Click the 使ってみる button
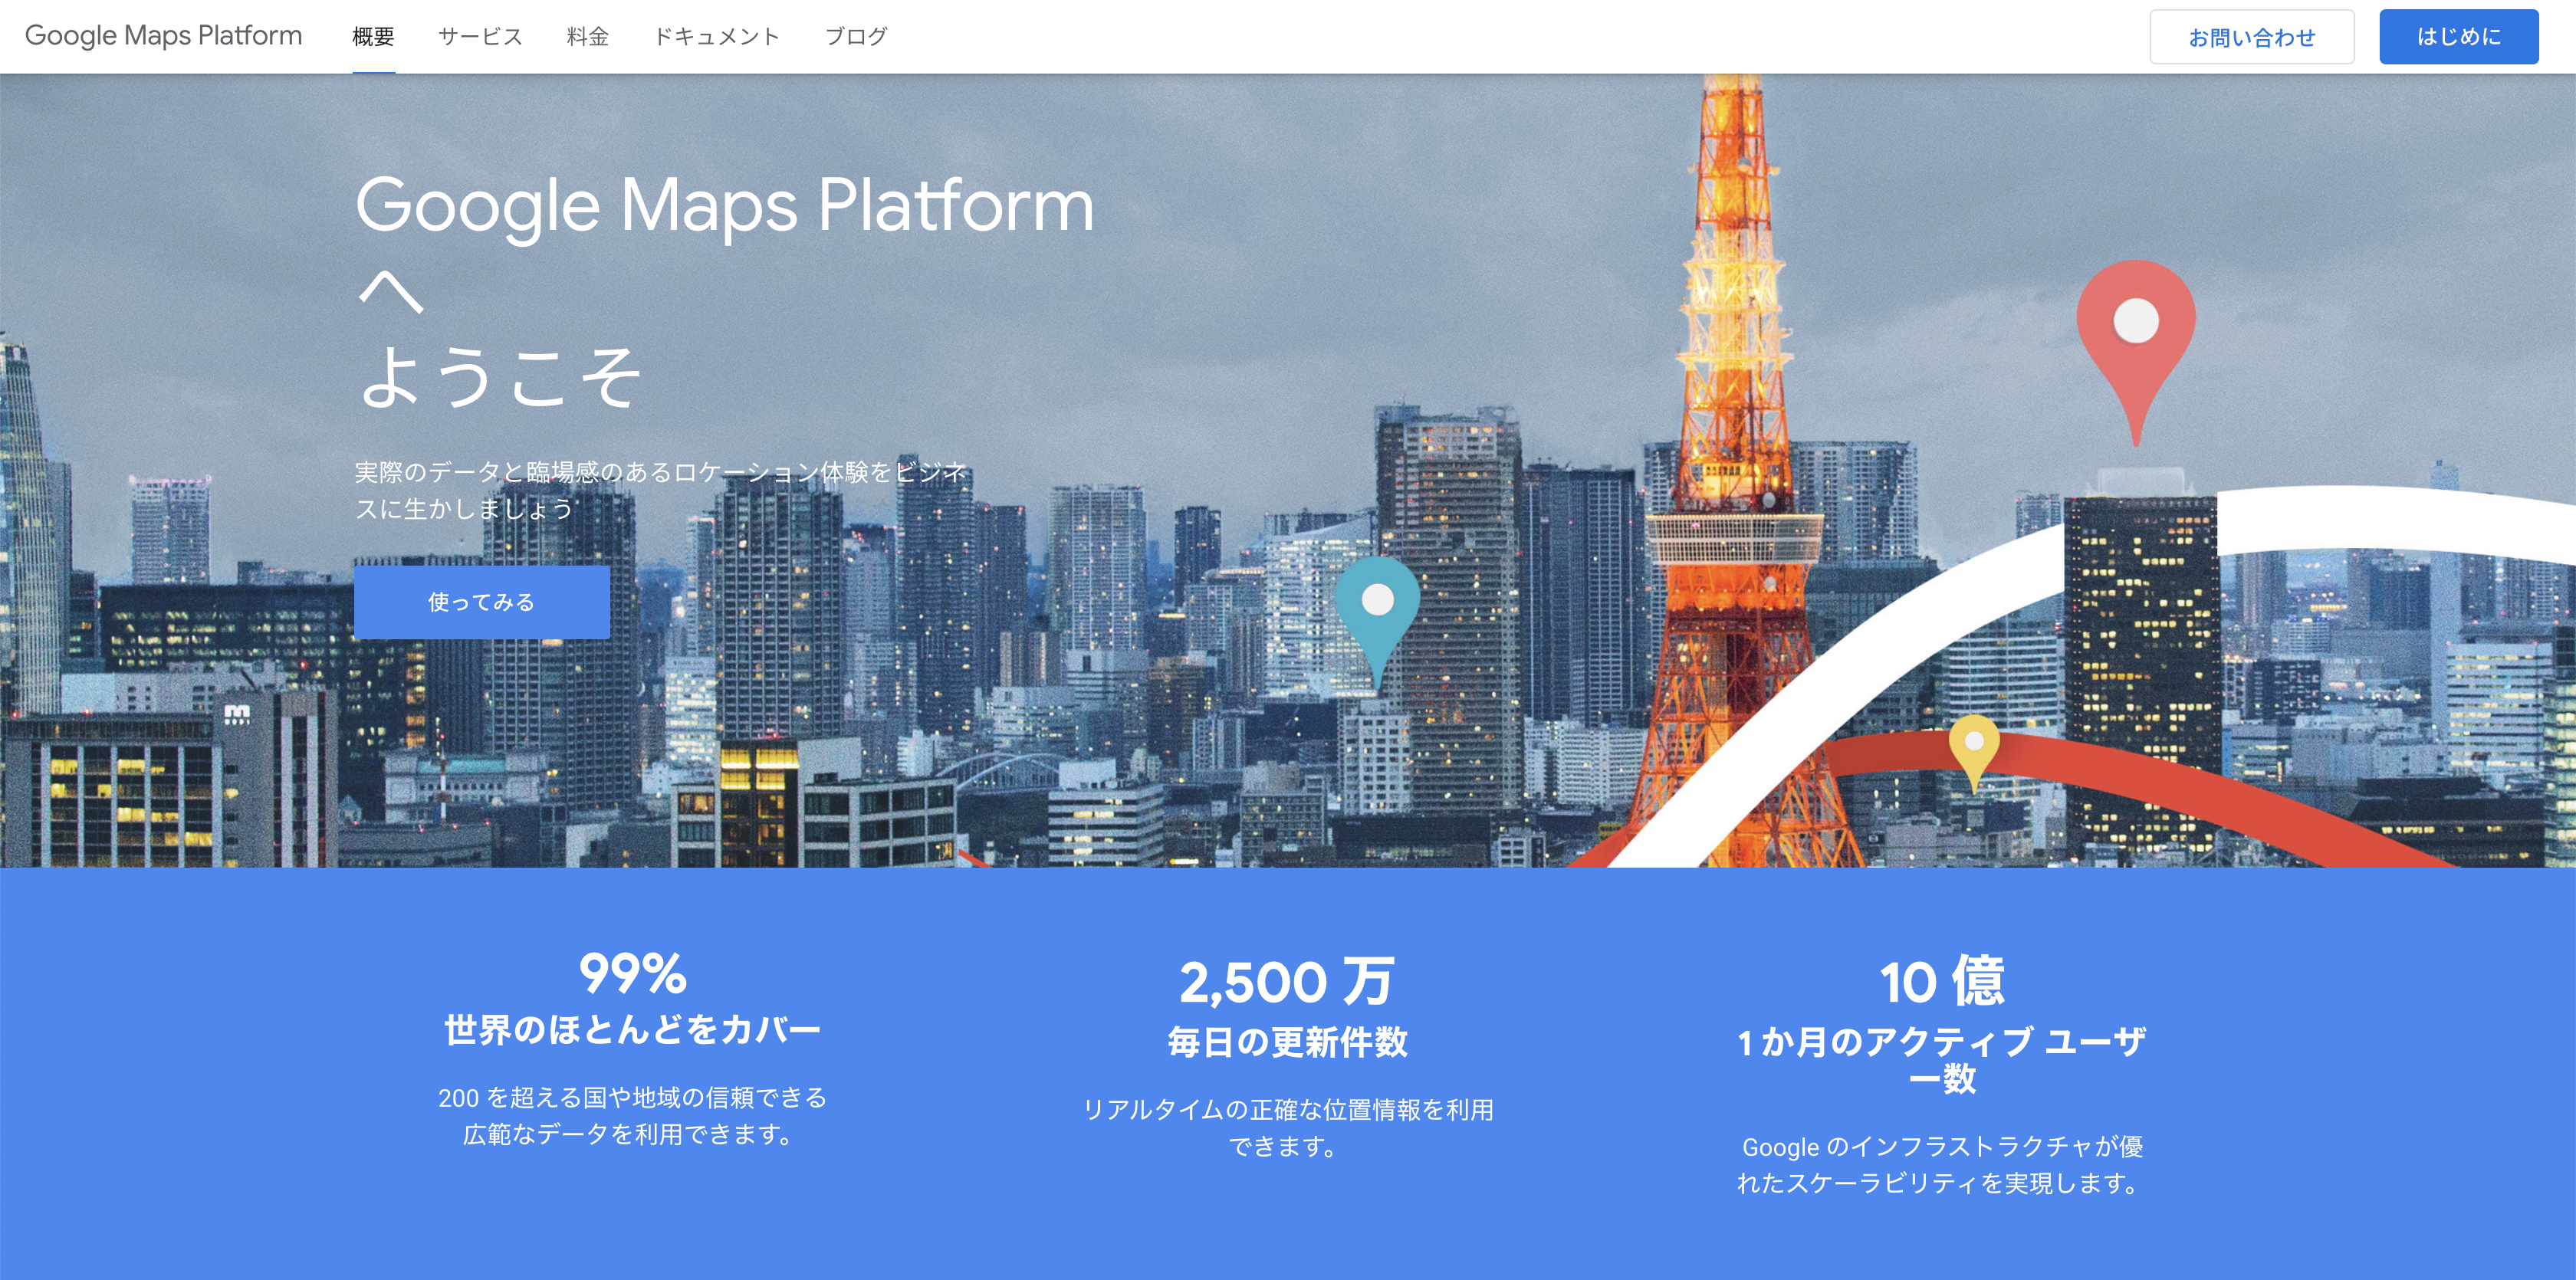The height and width of the screenshot is (1280, 2576). pos(481,602)
